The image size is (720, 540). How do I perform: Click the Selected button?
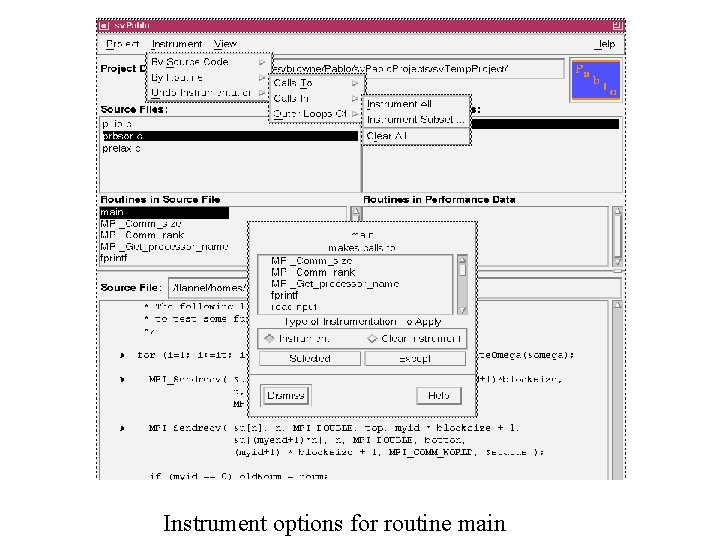(310, 359)
